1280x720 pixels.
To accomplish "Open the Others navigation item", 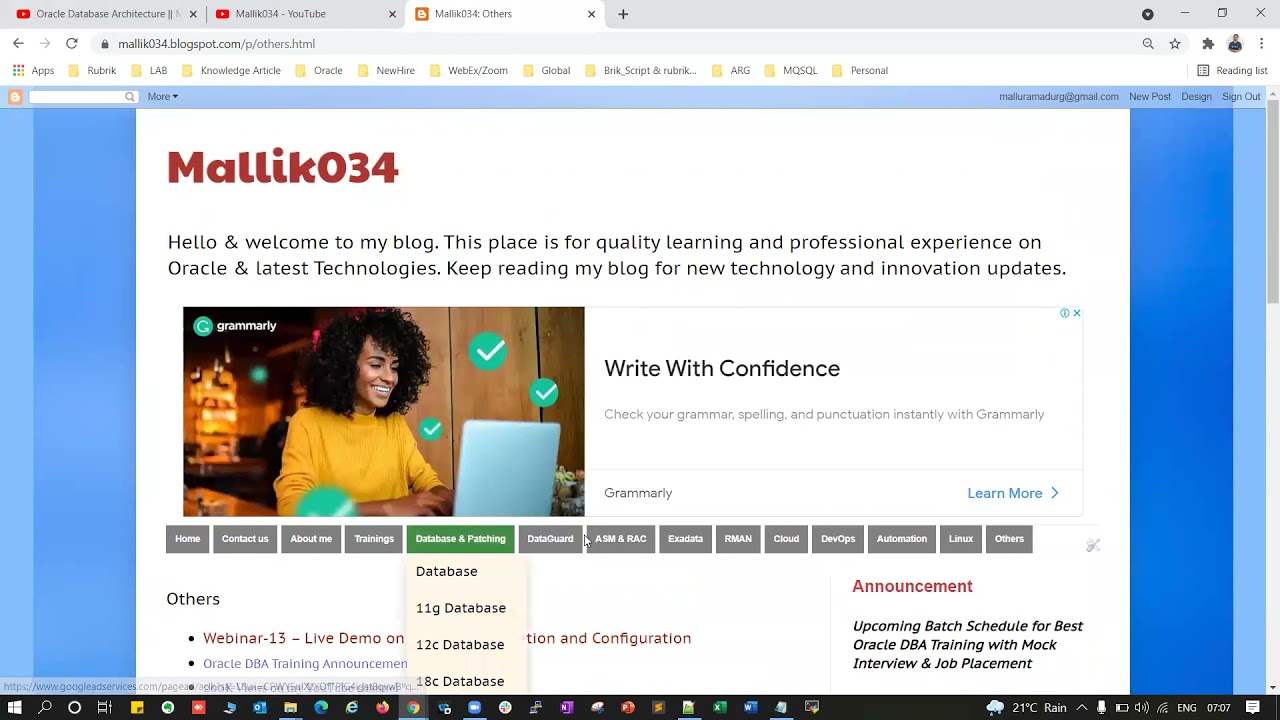I will (x=1009, y=539).
